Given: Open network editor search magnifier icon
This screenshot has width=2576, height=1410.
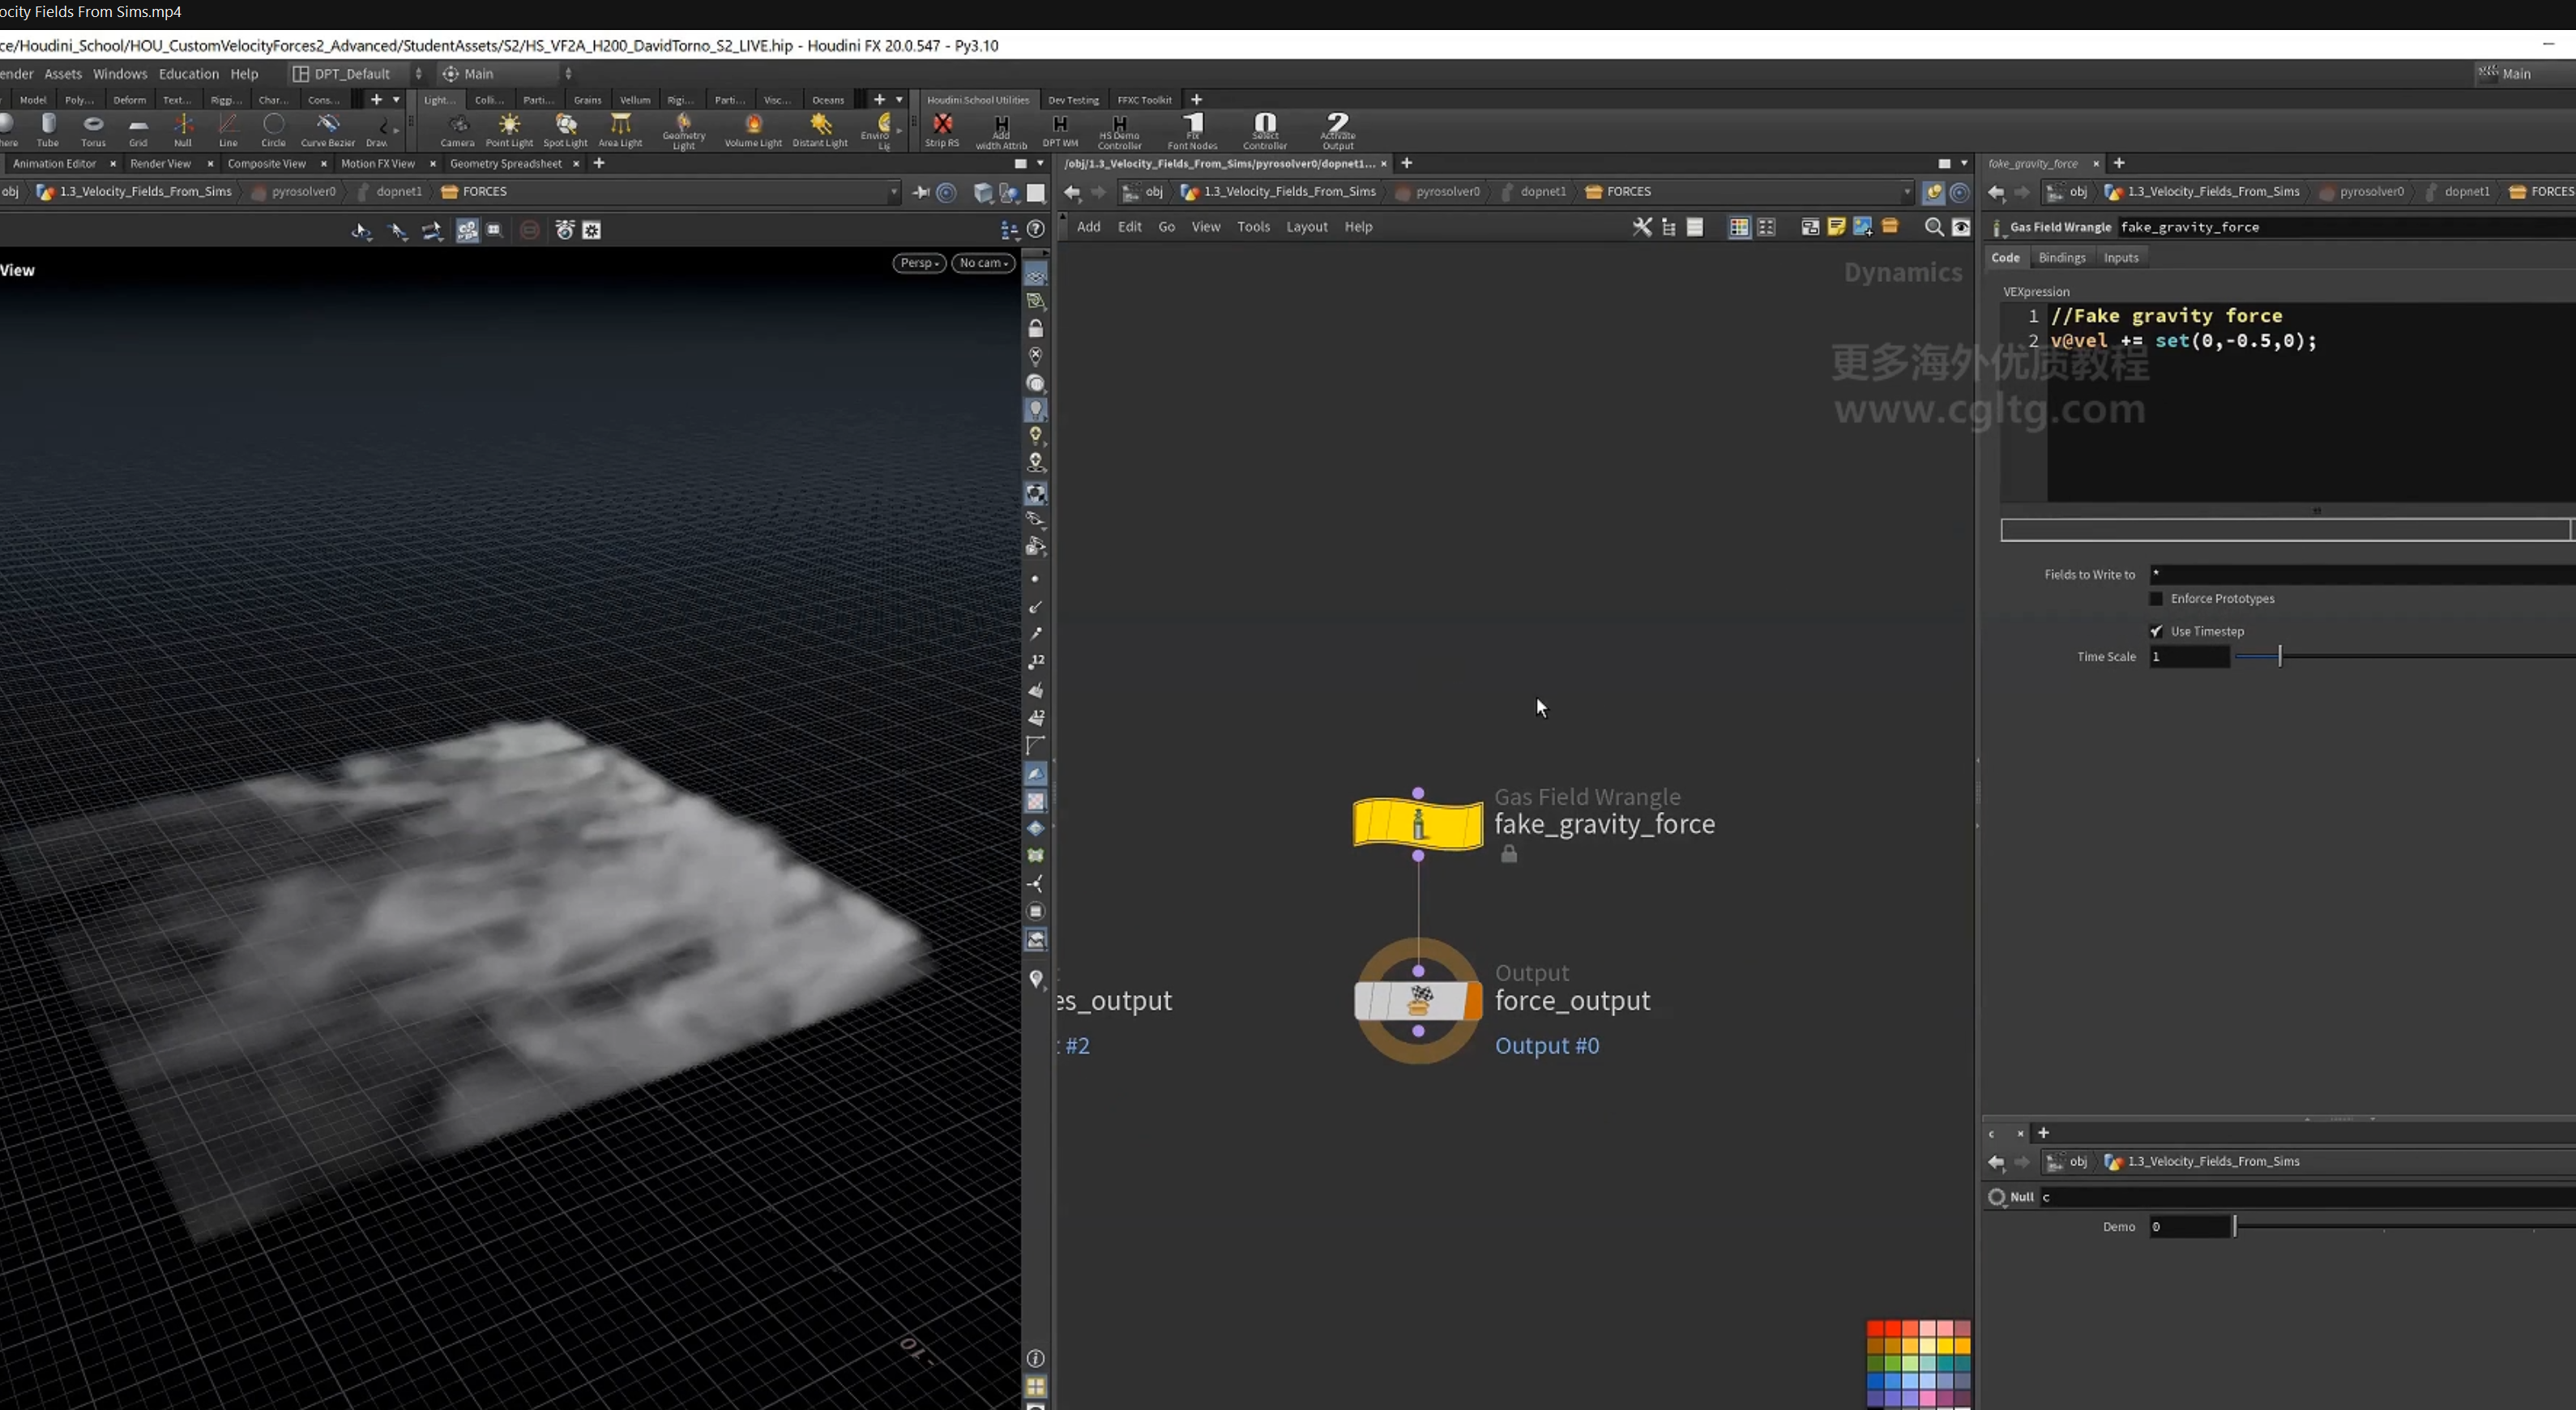Looking at the screenshot, I should (x=1934, y=227).
